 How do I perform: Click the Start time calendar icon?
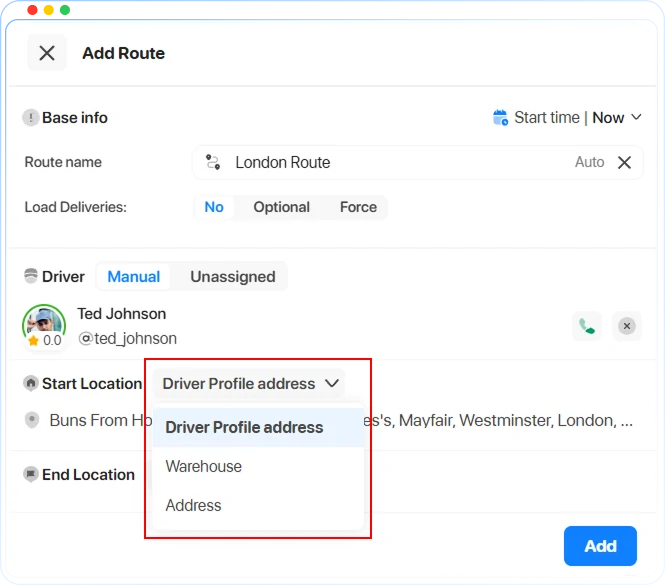click(500, 118)
